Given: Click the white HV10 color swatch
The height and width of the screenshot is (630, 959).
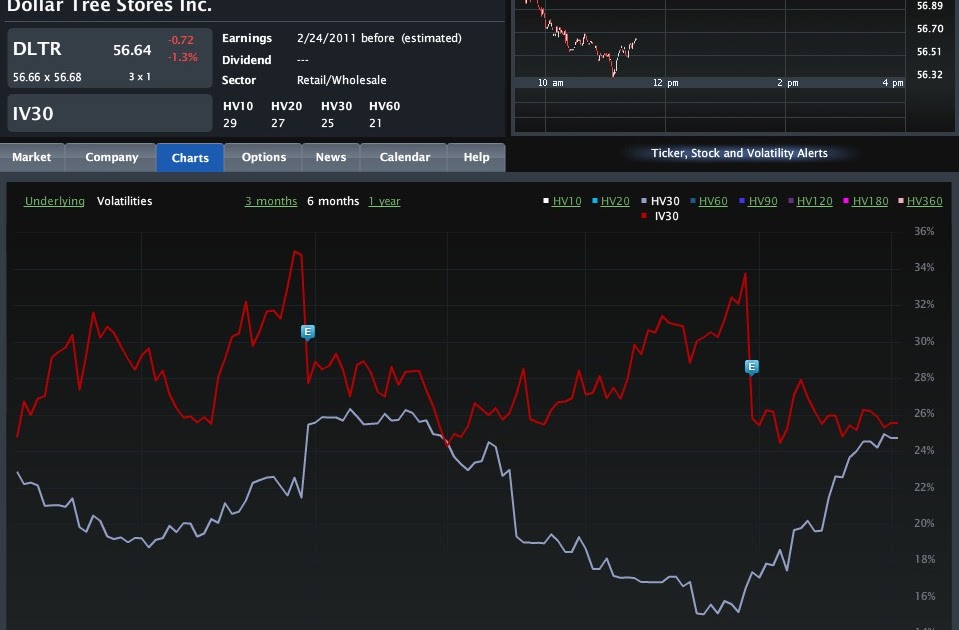Looking at the screenshot, I should (x=546, y=201).
